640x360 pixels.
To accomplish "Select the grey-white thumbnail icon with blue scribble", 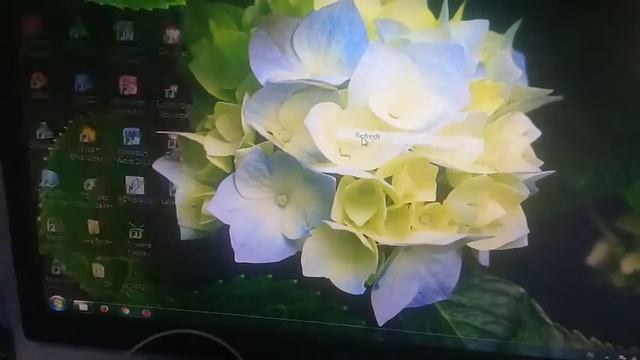I will [134, 185].
